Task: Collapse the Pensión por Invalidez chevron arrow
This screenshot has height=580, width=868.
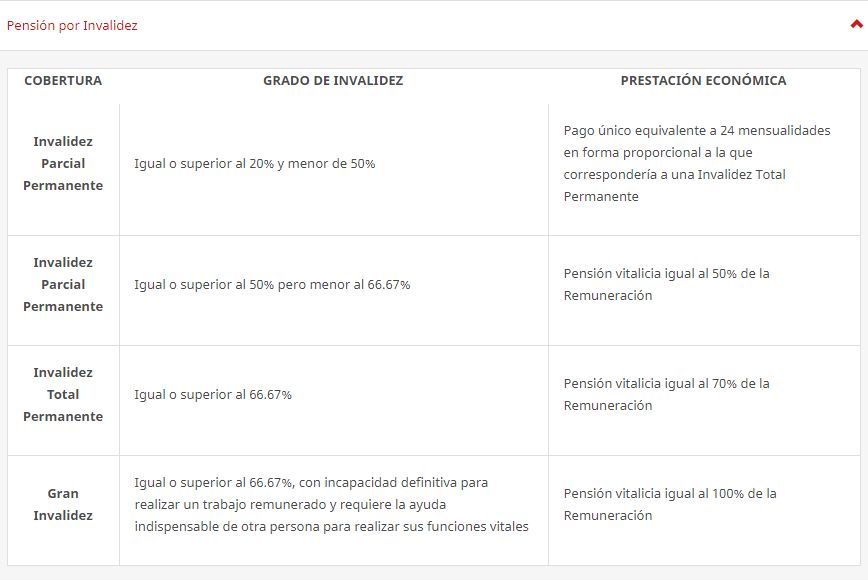Action: [x=855, y=25]
